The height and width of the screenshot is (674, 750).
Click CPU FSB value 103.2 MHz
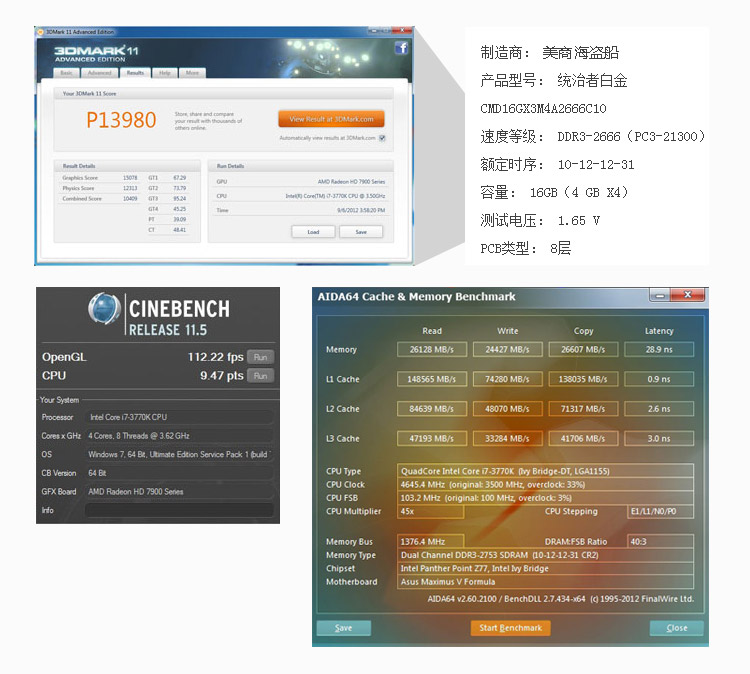click(545, 498)
